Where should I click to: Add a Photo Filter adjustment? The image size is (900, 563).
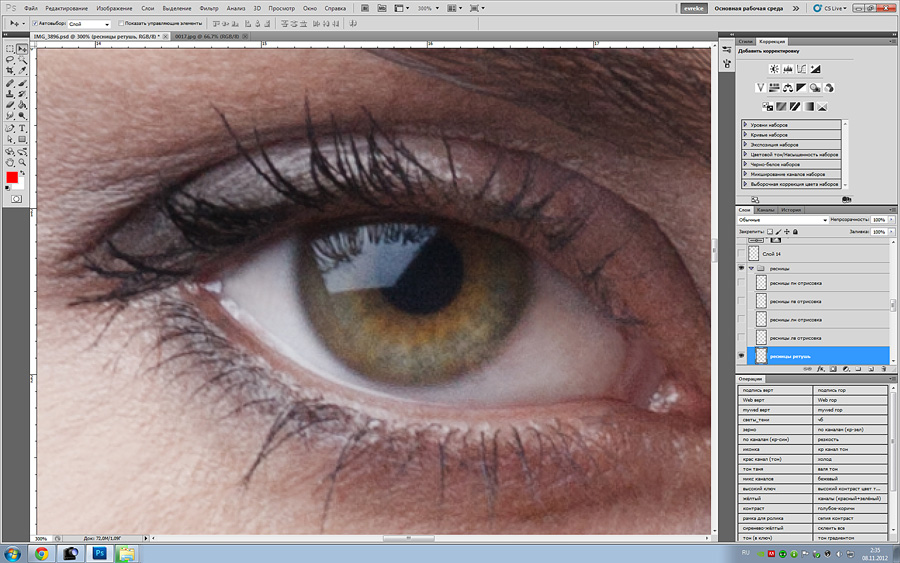click(x=815, y=88)
